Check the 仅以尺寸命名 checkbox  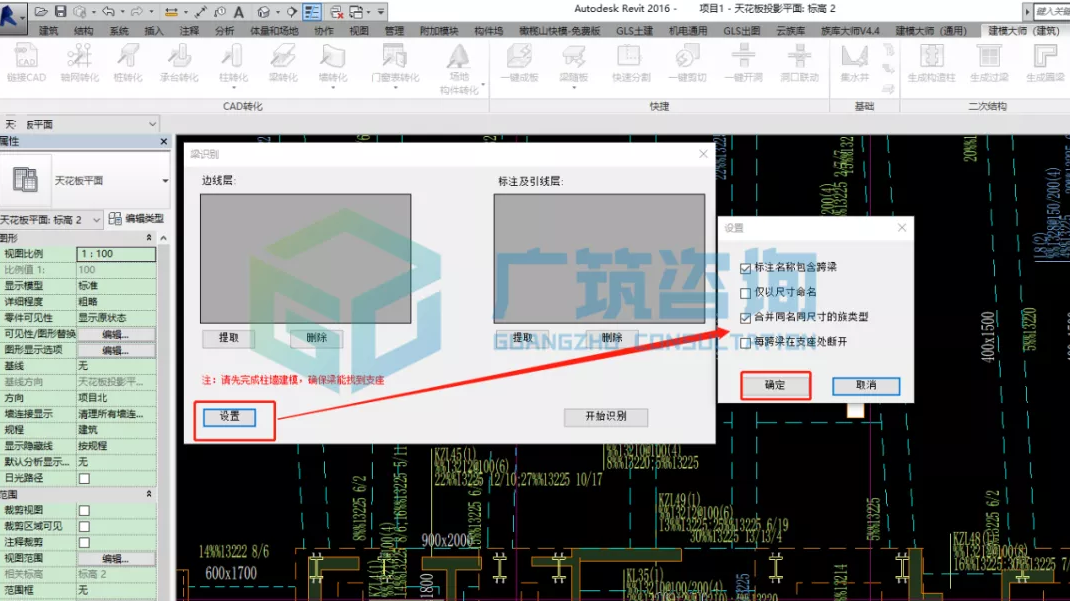coord(745,293)
